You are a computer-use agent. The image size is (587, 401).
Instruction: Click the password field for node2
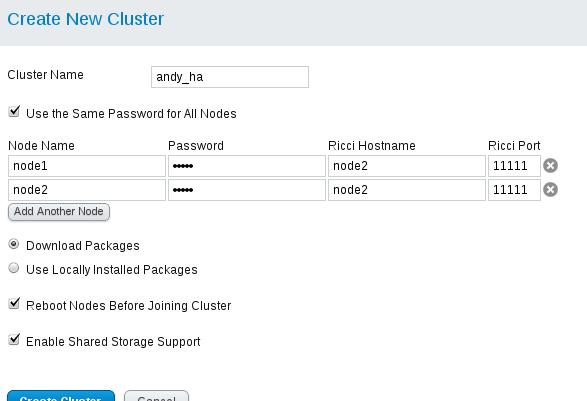tap(247, 190)
